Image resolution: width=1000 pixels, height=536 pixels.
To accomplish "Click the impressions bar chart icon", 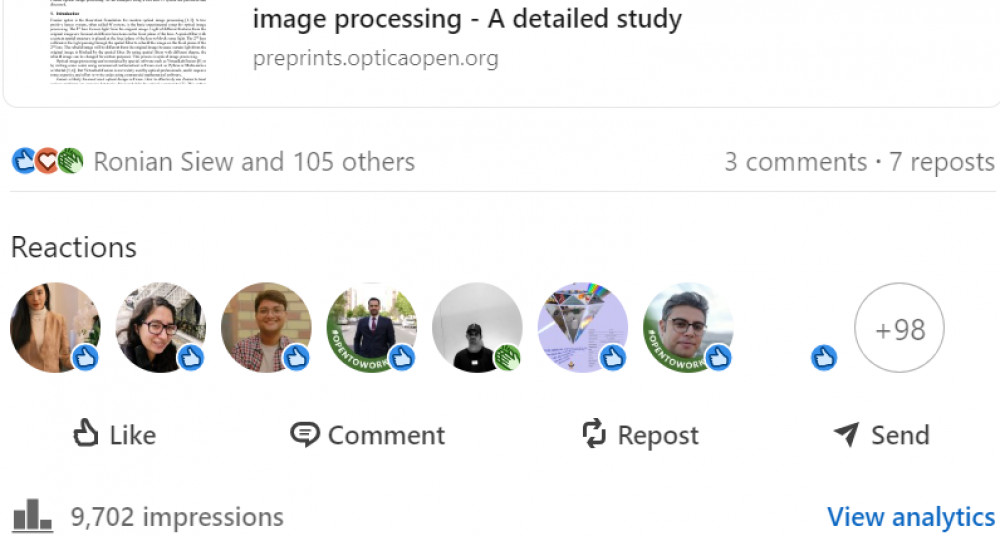I will (x=32, y=516).
